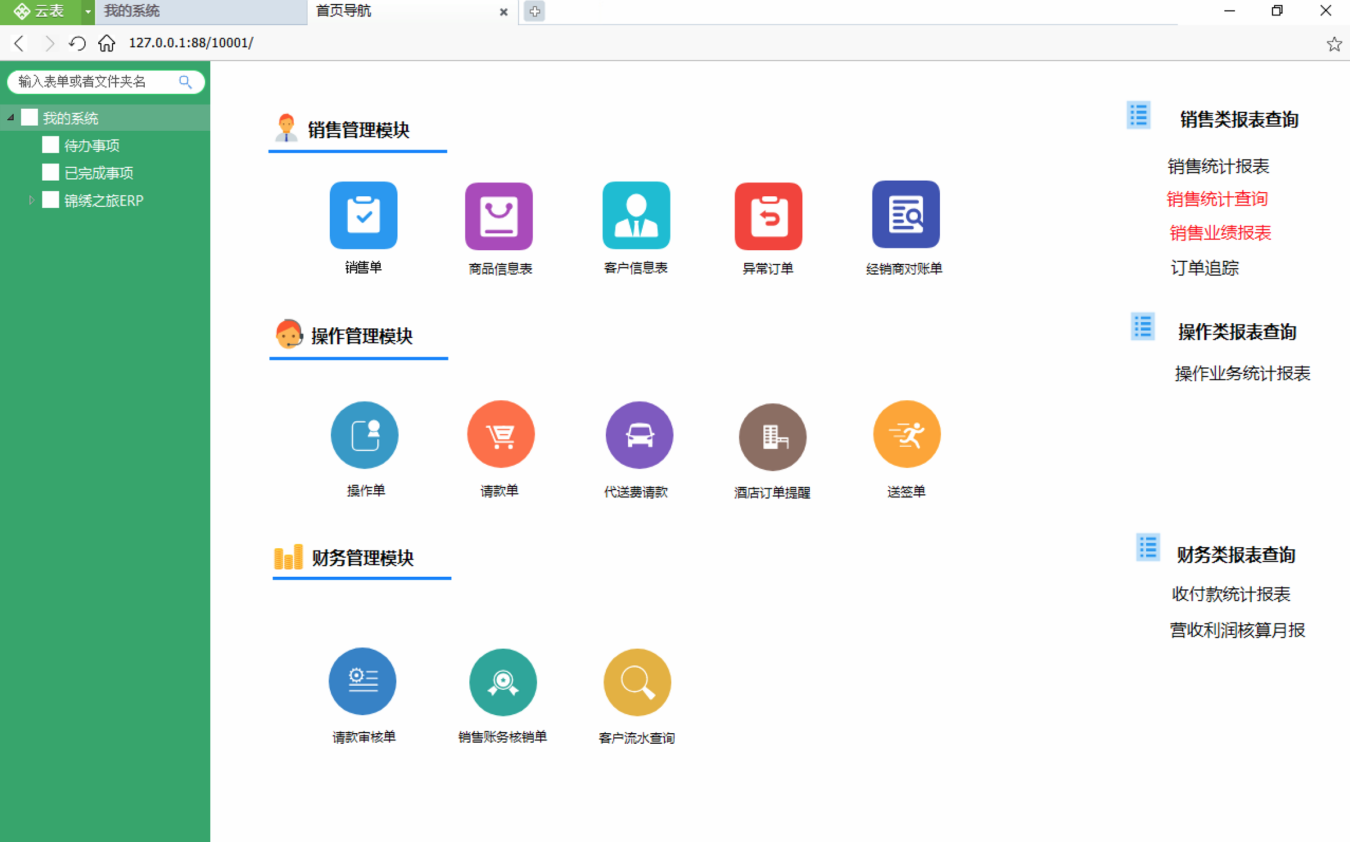
Task: Open the 代送费请款 car icon
Action: [x=639, y=435]
